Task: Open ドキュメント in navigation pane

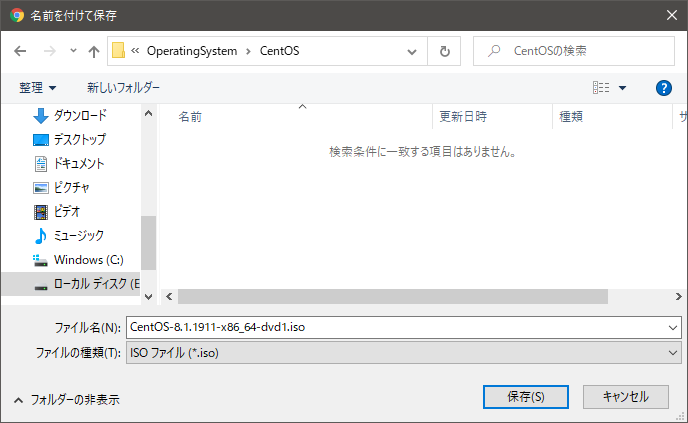Action: click(x=79, y=164)
